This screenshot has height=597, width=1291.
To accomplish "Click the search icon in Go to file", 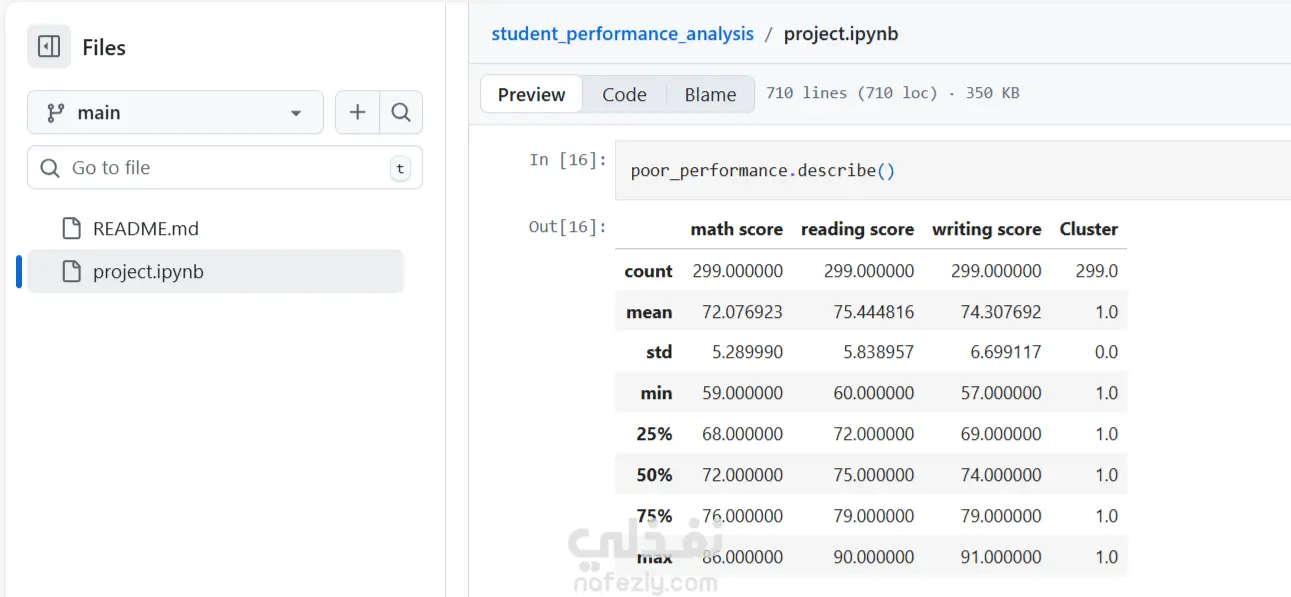I will [x=50, y=168].
